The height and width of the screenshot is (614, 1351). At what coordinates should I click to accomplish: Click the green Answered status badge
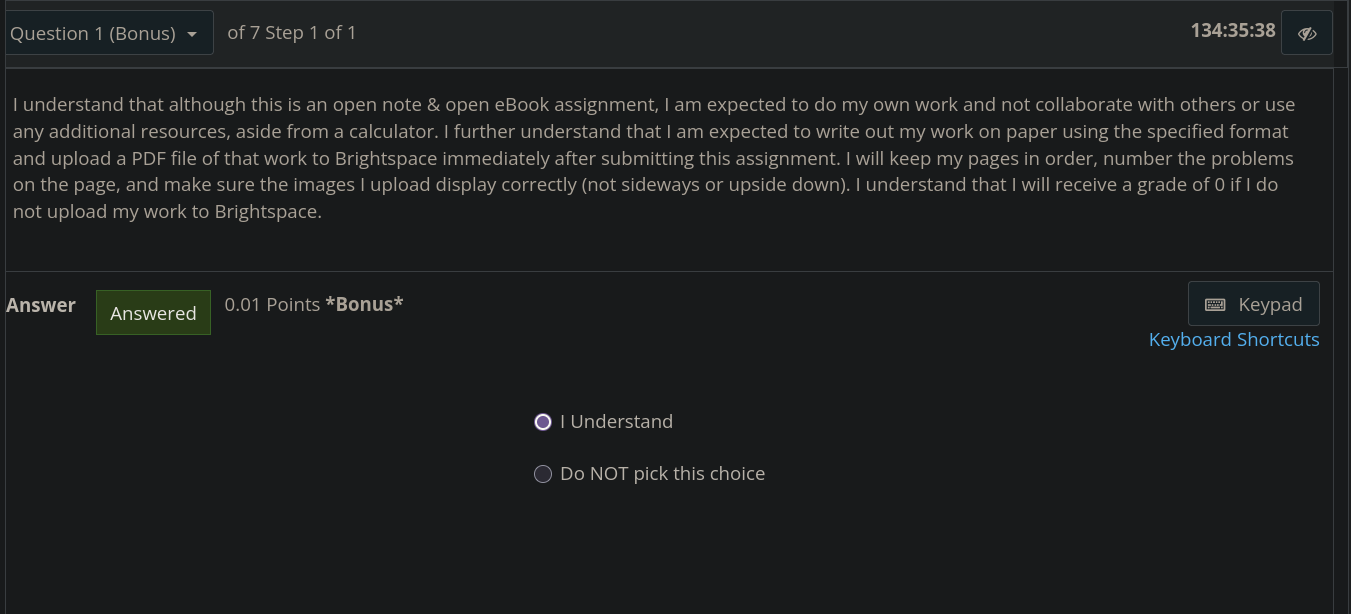pos(153,313)
